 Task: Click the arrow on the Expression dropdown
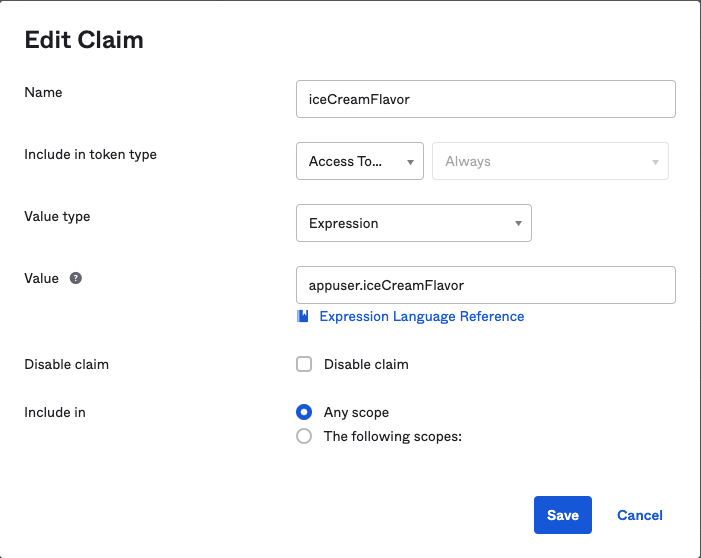point(518,223)
